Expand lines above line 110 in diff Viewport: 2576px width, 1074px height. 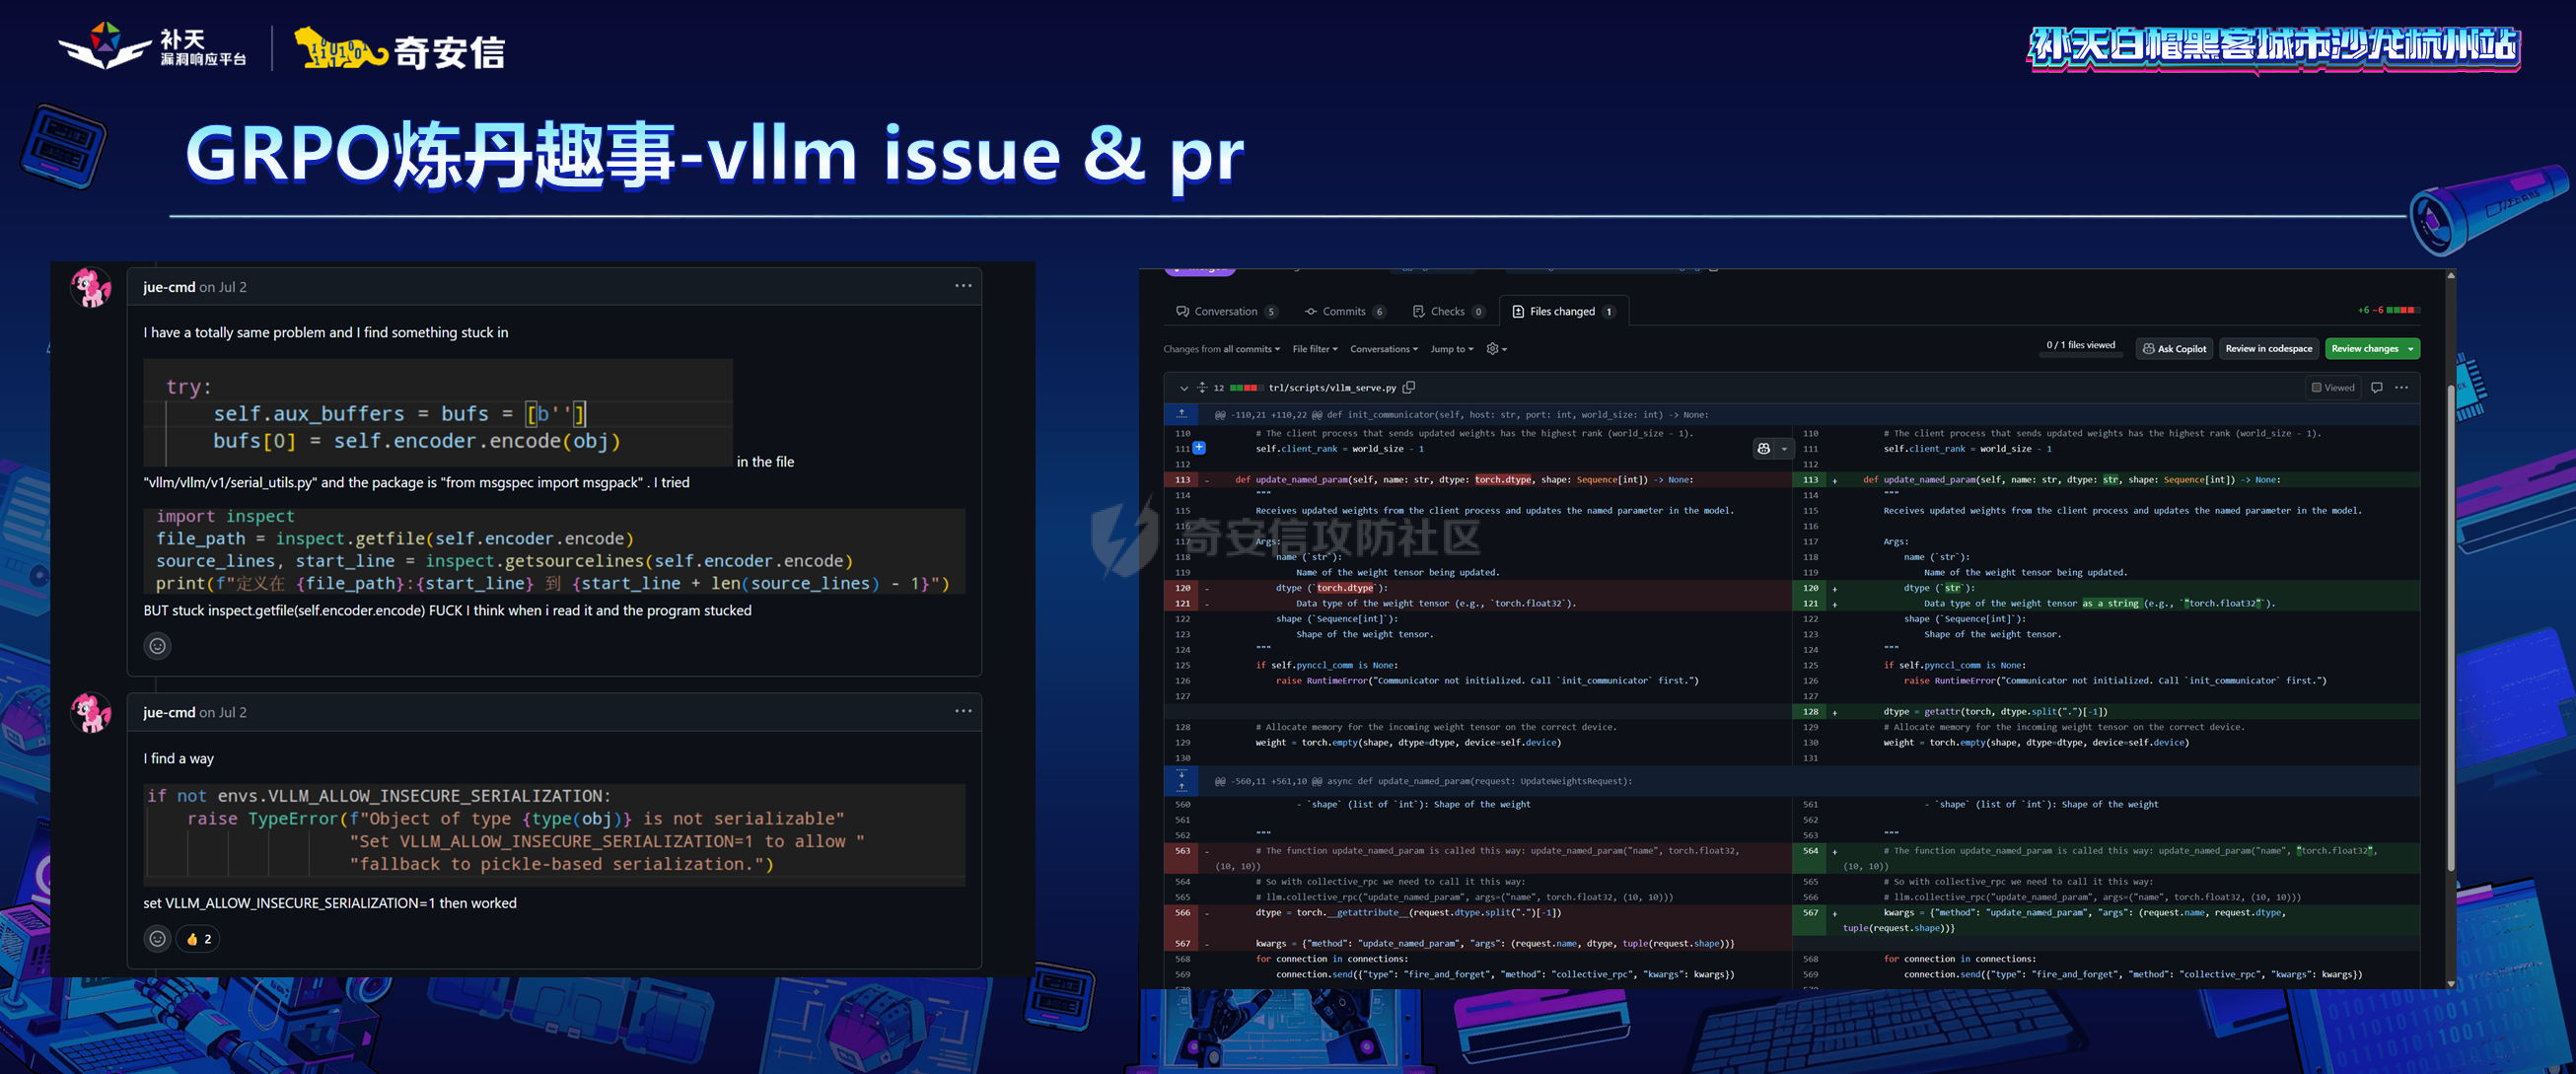point(1181,414)
